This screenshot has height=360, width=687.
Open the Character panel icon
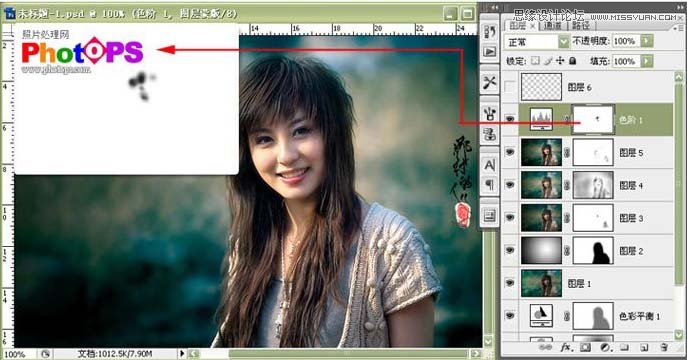489,165
